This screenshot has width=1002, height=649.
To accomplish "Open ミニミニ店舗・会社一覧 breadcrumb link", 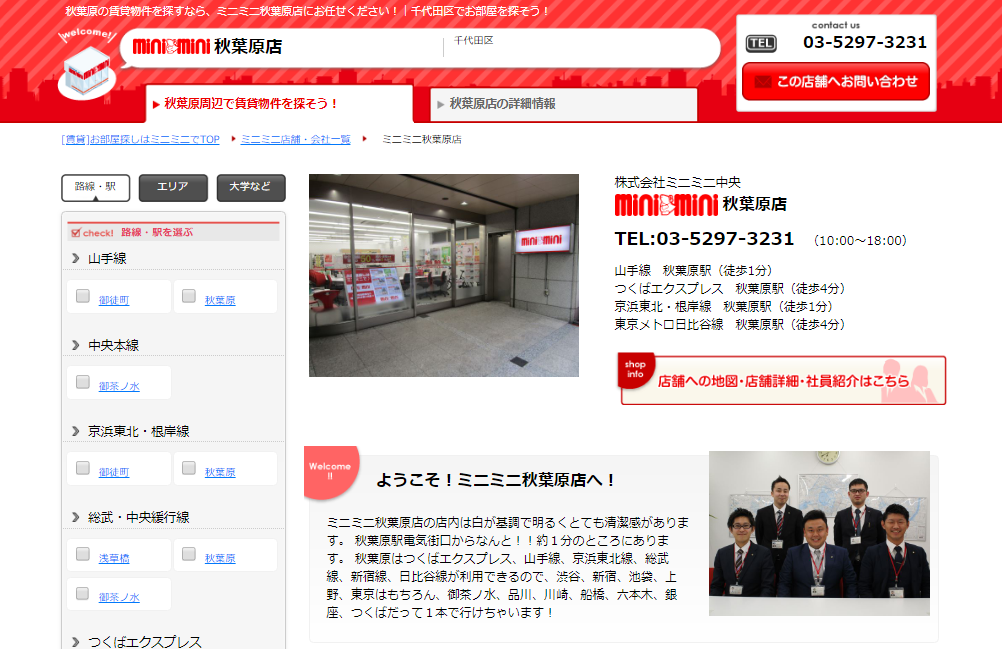I will (x=295, y=140).
